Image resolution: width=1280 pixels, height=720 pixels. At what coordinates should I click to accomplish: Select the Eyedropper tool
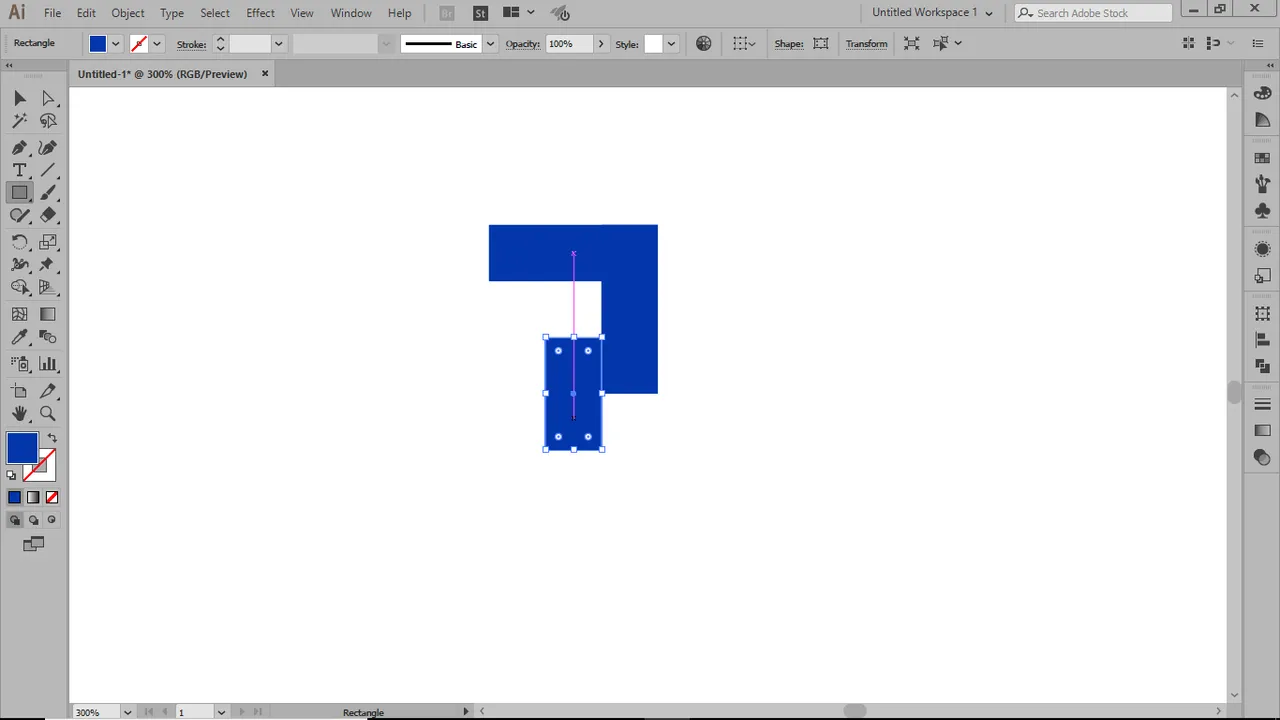coord(20,337)
